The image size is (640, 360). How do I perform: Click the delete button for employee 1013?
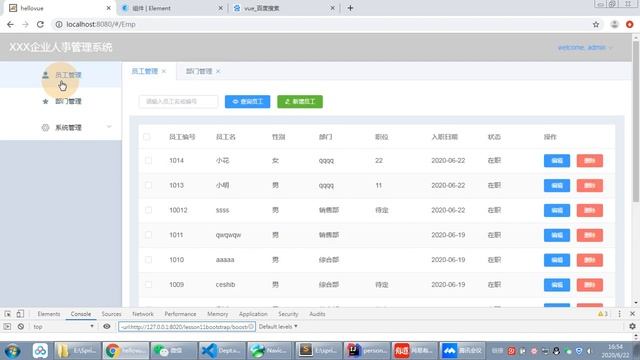click(590, 186)
